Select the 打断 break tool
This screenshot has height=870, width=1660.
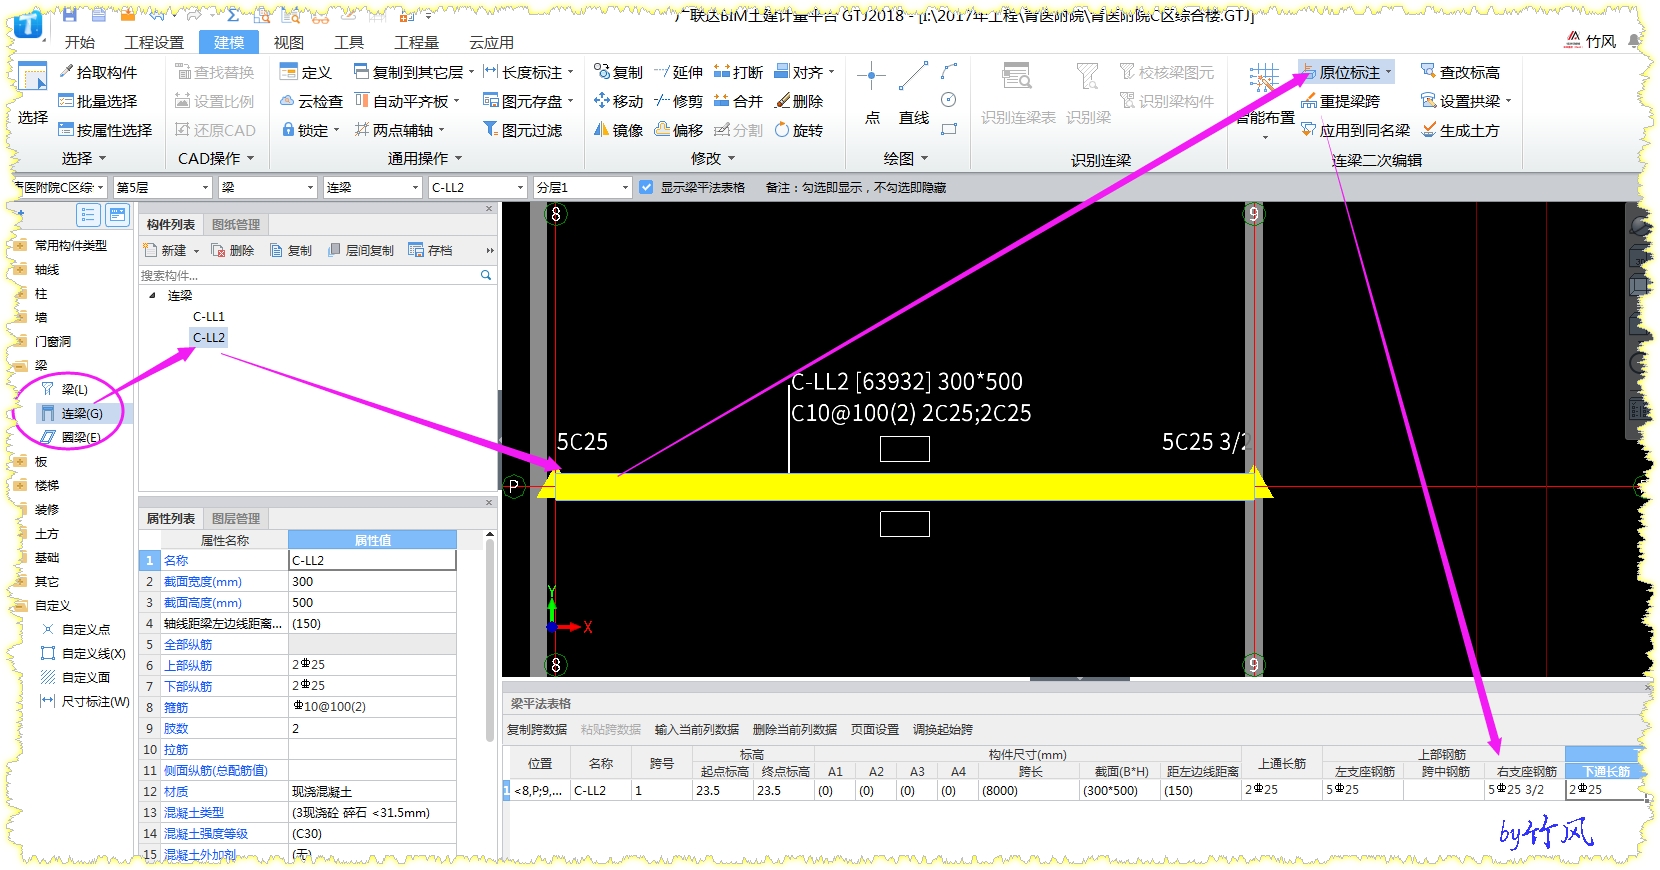click(x=738, y=72)
